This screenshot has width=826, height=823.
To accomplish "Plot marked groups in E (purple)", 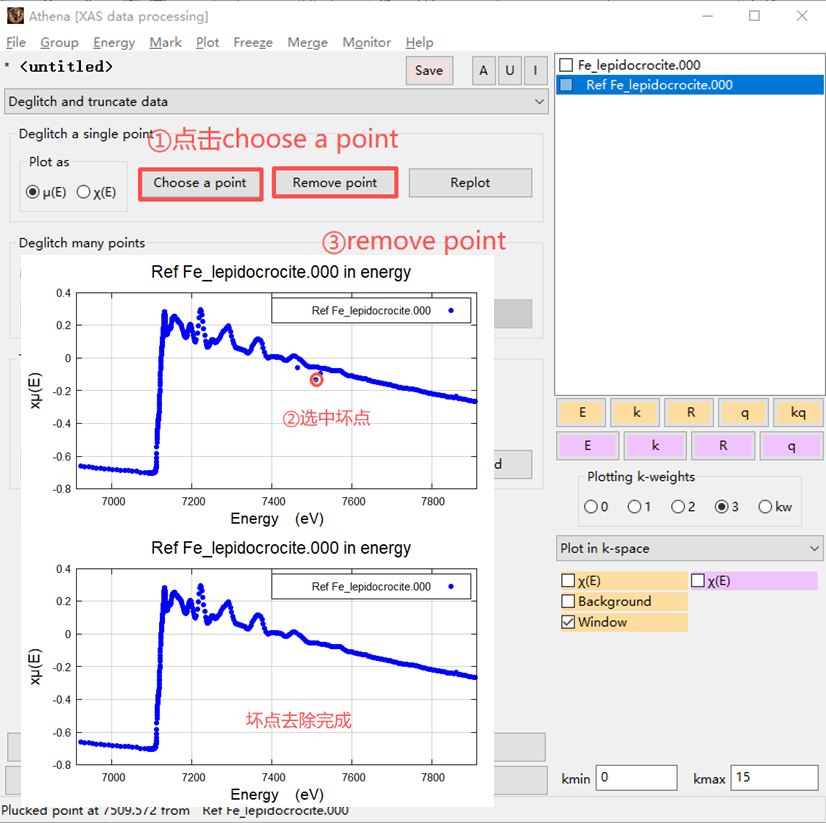I will (587, 446).
